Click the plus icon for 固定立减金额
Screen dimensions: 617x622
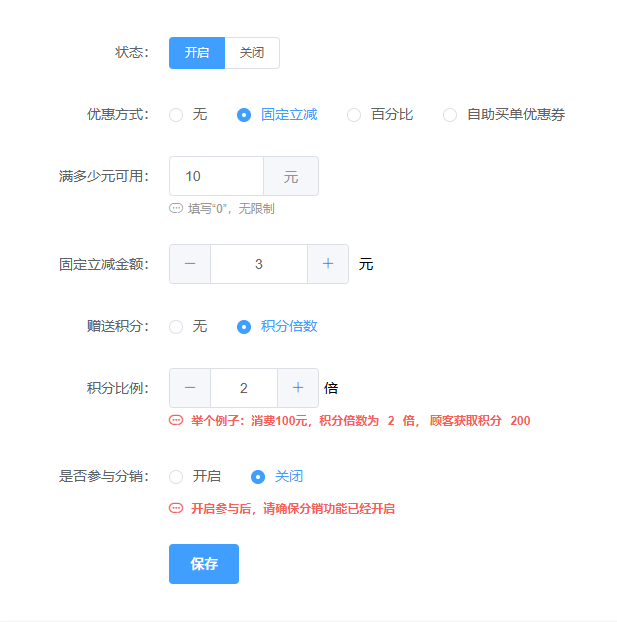tap(327, 264)
